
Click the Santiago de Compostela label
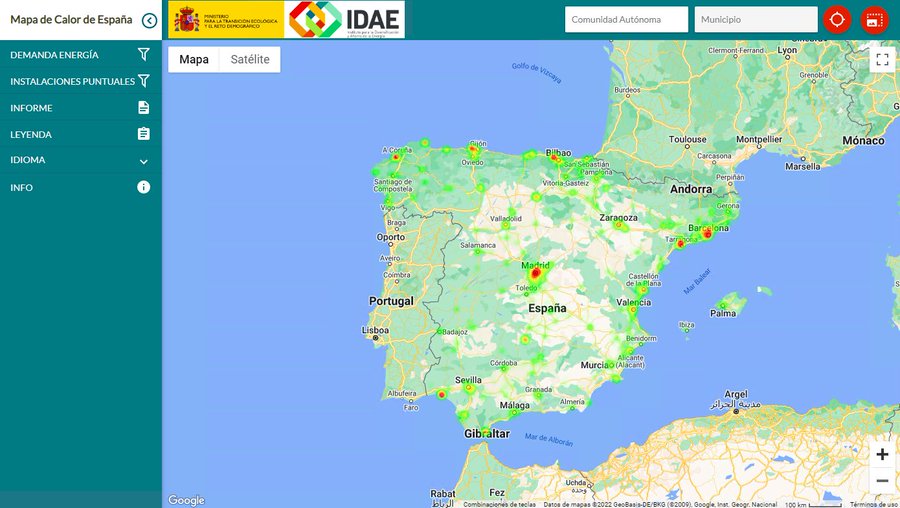[x=393, y=185]
